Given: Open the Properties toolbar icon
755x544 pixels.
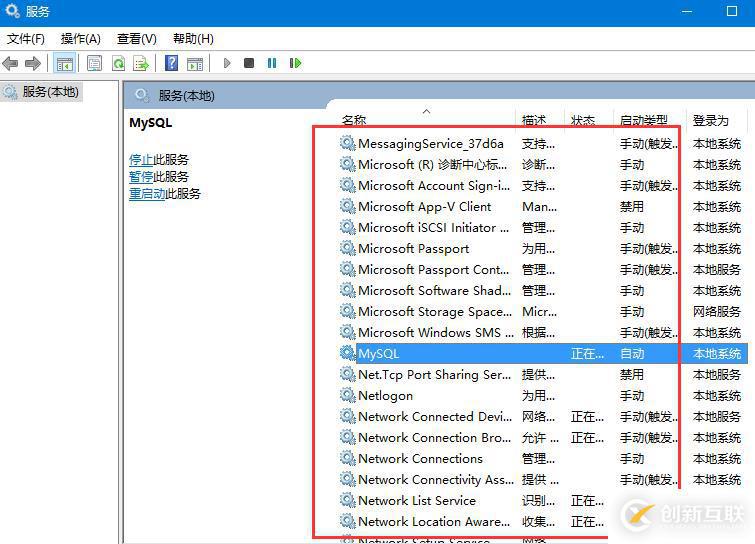Looking at the screenshot, I should (94, 63).
